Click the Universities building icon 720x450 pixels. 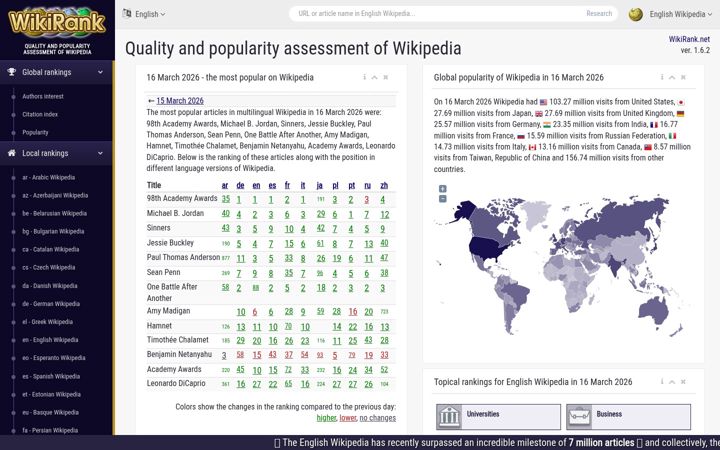pyautogui.click(x=450, y=416)
